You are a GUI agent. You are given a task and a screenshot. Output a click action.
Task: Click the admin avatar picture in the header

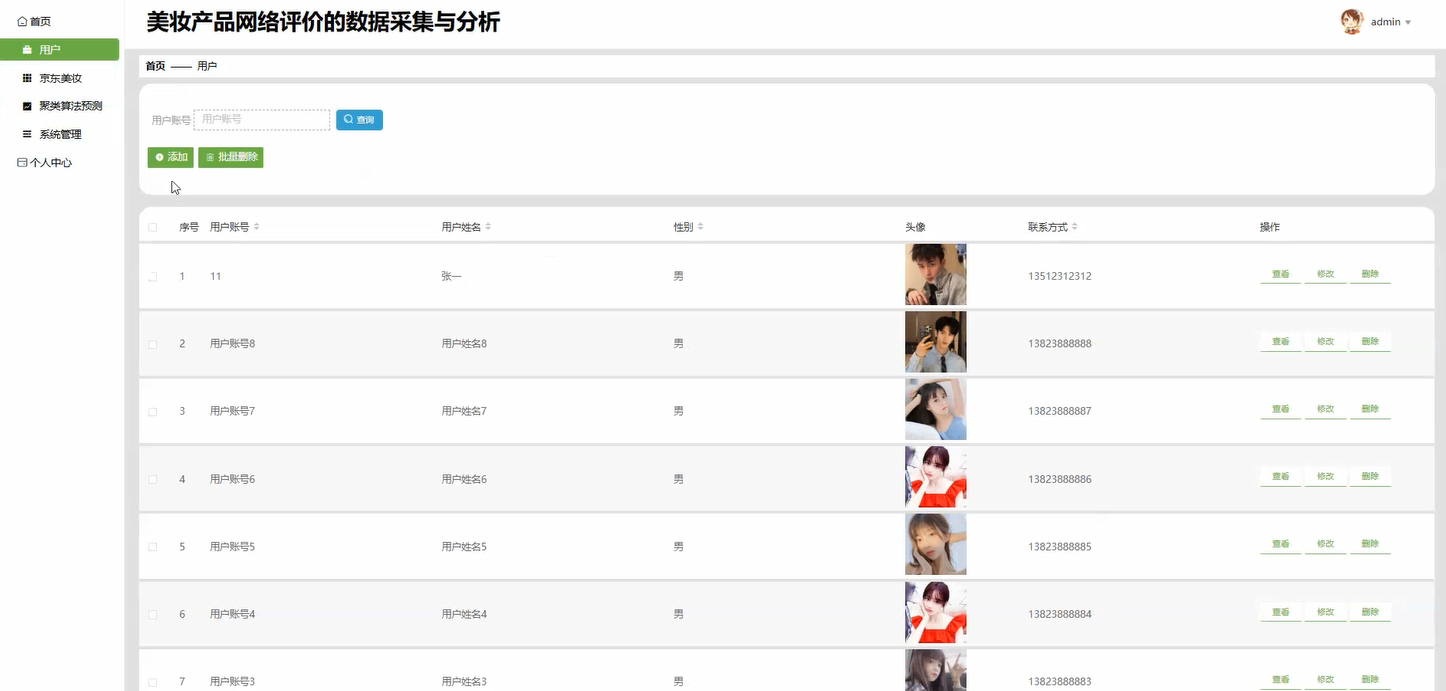[x=1352, y=22]
